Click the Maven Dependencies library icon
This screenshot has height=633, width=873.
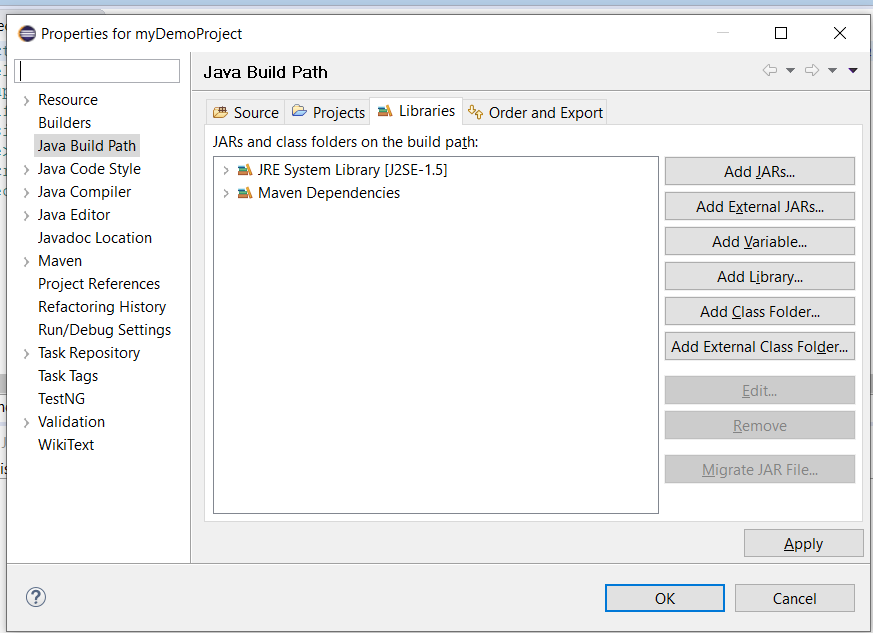pos(245,193)
